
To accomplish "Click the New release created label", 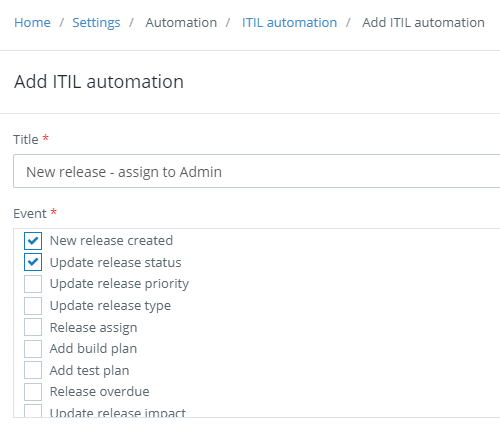I will (111, 241).
